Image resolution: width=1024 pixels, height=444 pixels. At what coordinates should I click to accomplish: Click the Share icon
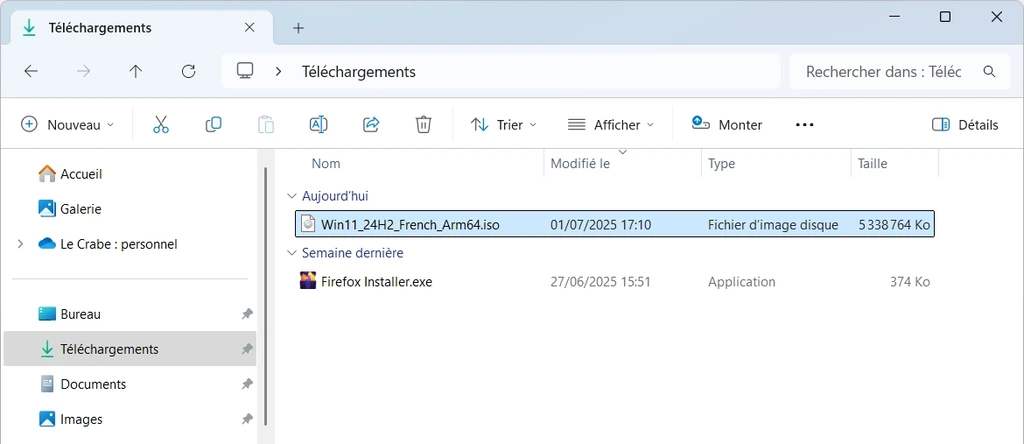click(x=371, y=125)
